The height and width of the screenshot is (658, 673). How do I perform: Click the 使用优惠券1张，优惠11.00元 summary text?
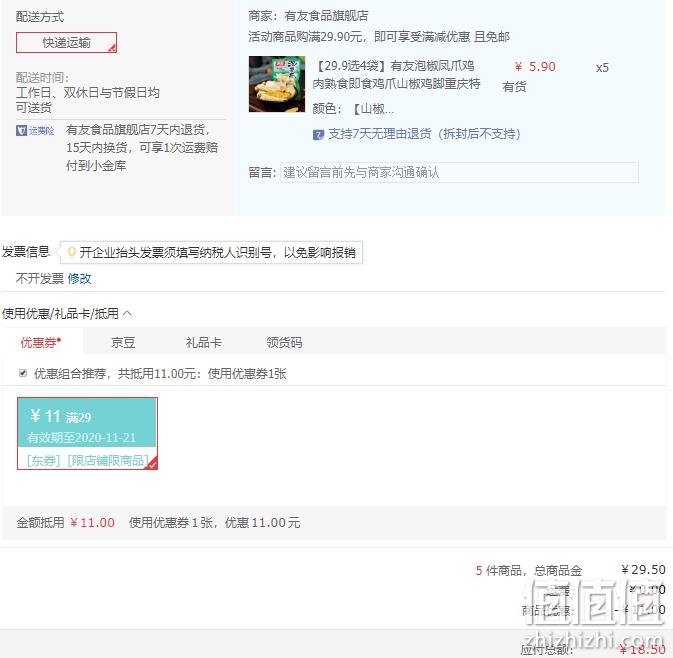click(215, 522)
